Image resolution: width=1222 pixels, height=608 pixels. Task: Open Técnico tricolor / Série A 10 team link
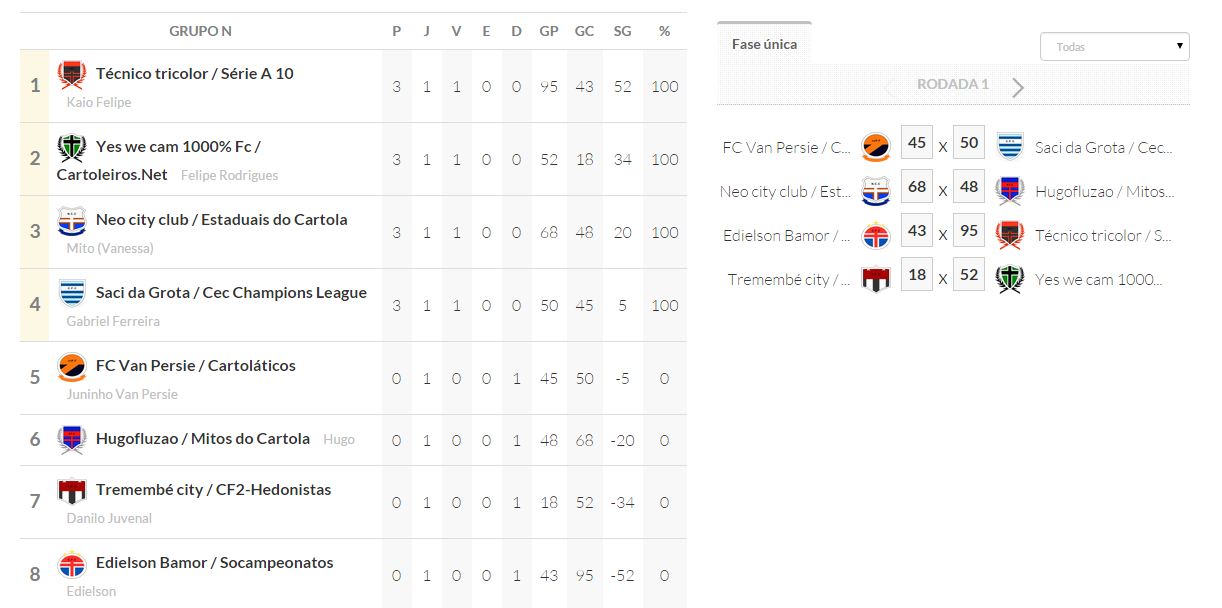tap(195, 73)
